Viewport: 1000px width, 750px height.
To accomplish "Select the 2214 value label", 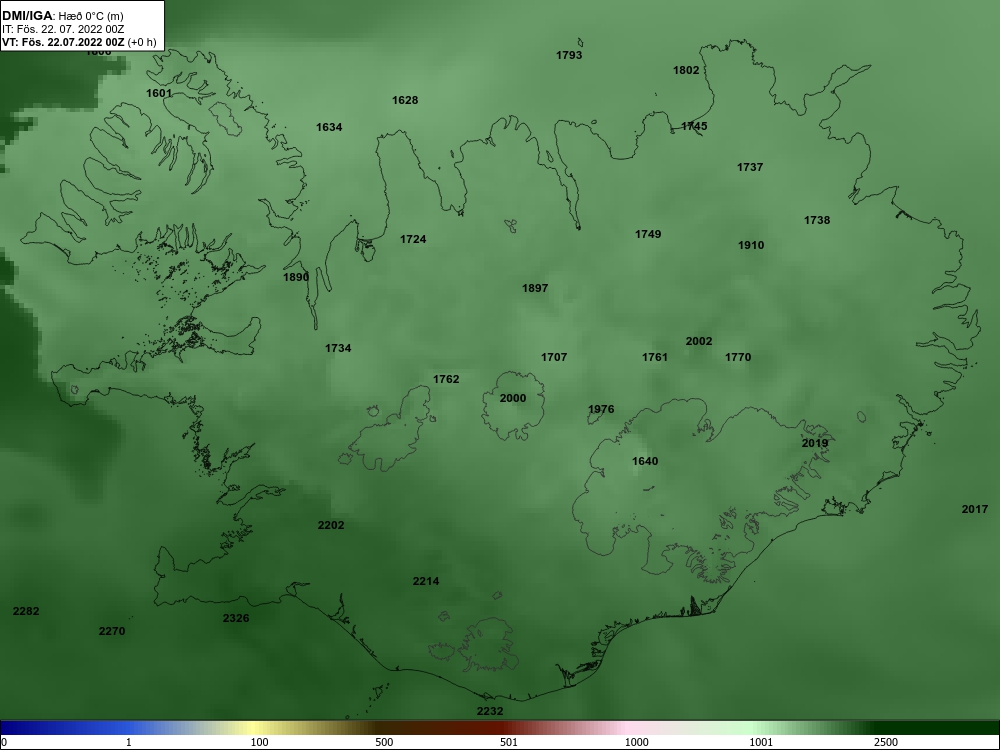I will point(426,581).
